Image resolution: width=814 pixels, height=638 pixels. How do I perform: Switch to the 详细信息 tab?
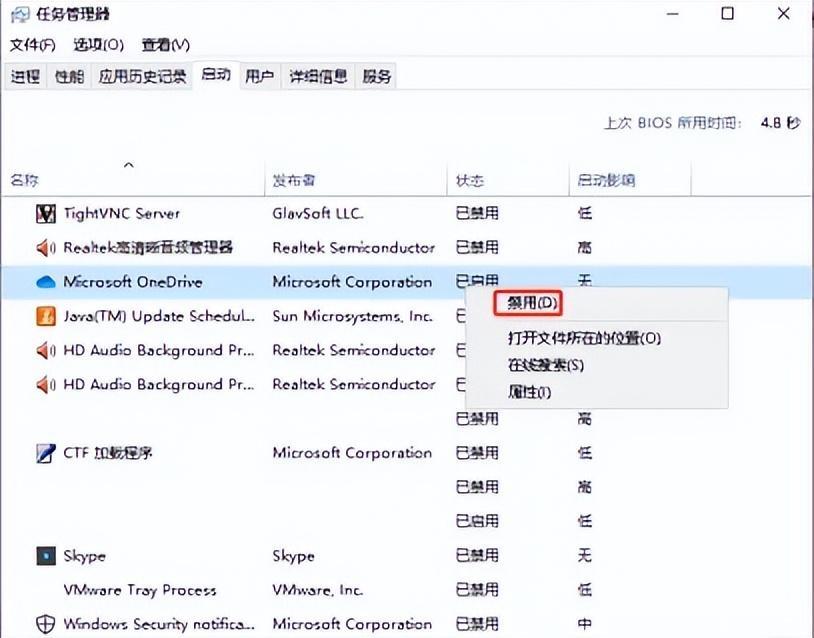coord(318,77)
